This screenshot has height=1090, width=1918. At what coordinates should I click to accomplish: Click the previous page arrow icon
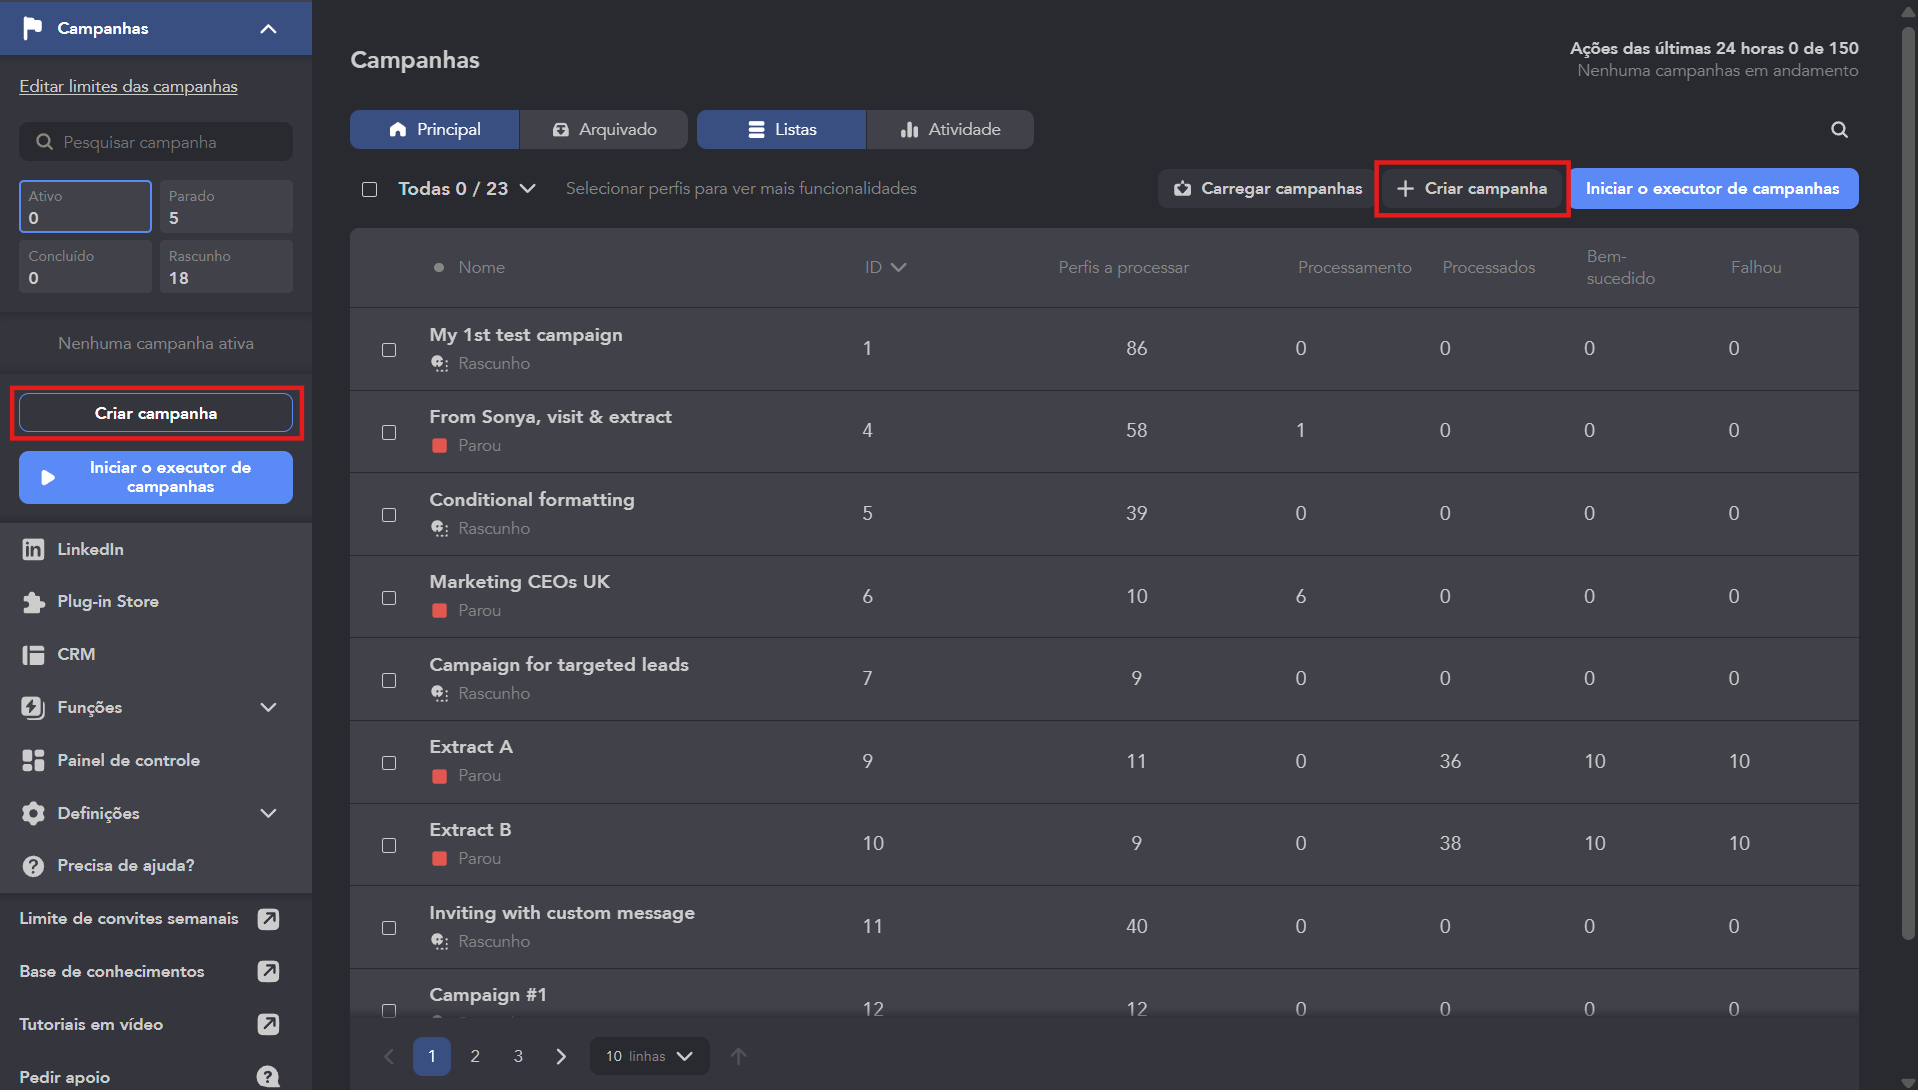click(x=389, y=1056)
